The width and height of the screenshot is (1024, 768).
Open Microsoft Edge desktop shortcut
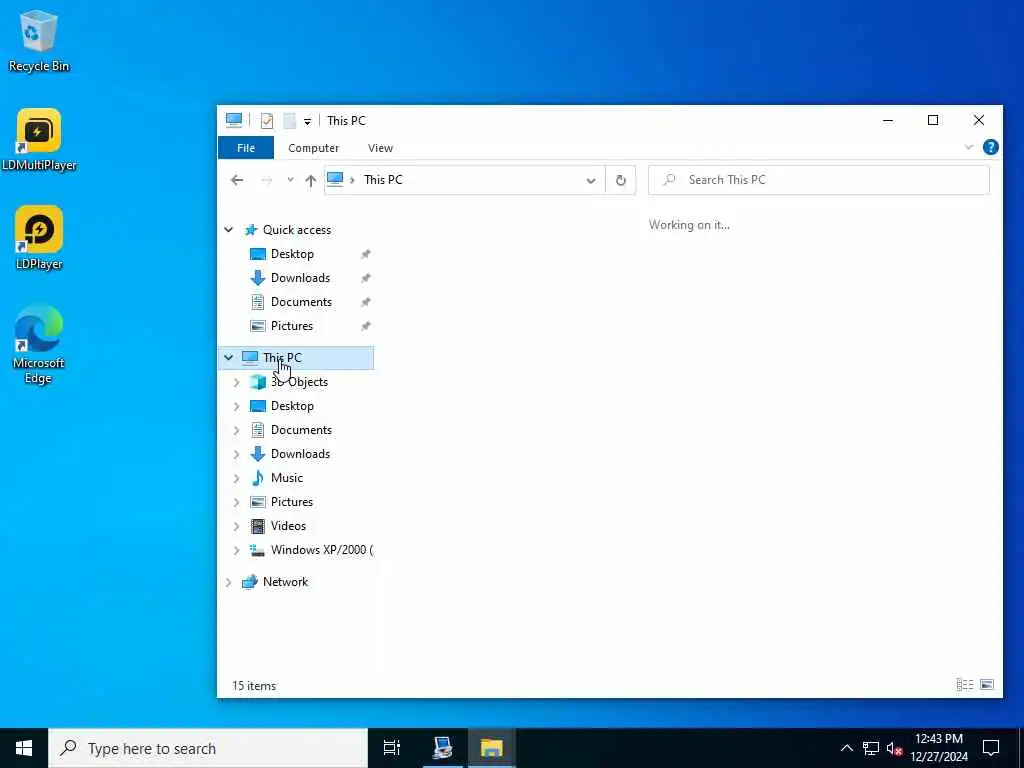coord(39,344)
